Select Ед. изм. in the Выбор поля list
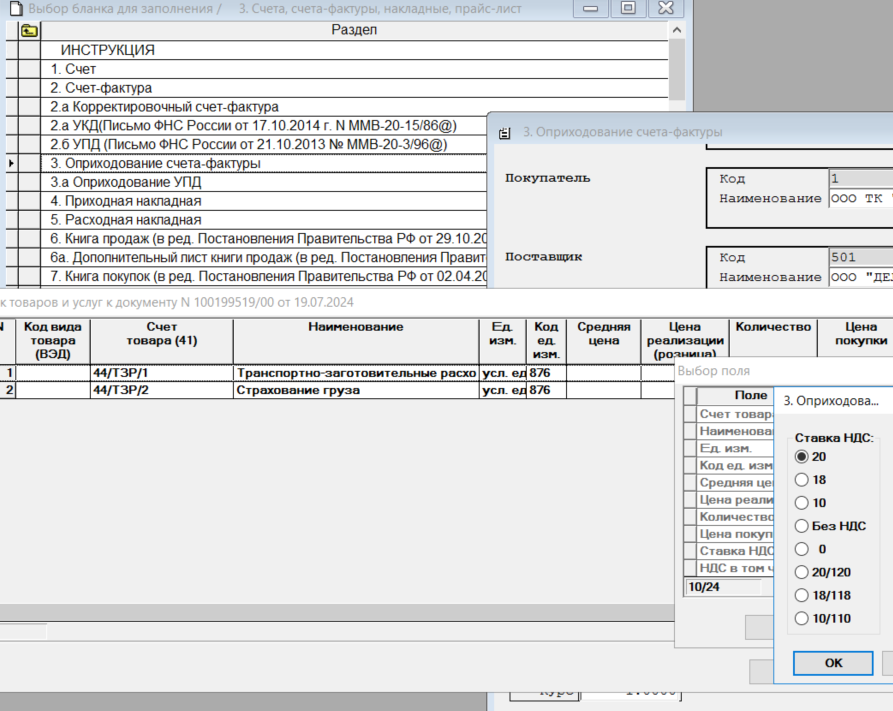This screenshot has width=893, height=711. [x=735, y=448]
